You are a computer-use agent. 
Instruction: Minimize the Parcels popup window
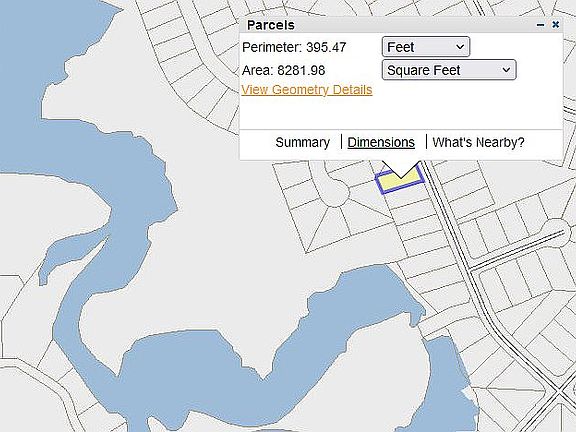pos(540,25)
